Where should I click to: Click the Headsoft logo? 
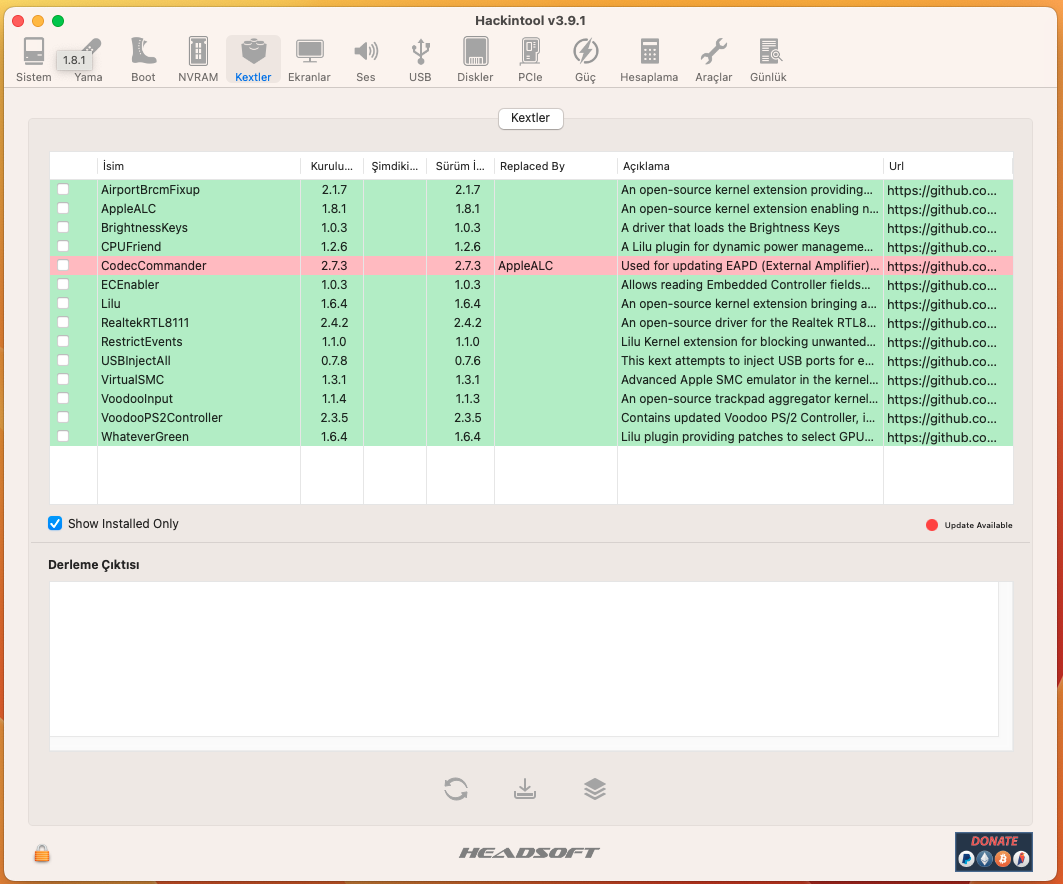pyautogui.click(x=529, y=852)
